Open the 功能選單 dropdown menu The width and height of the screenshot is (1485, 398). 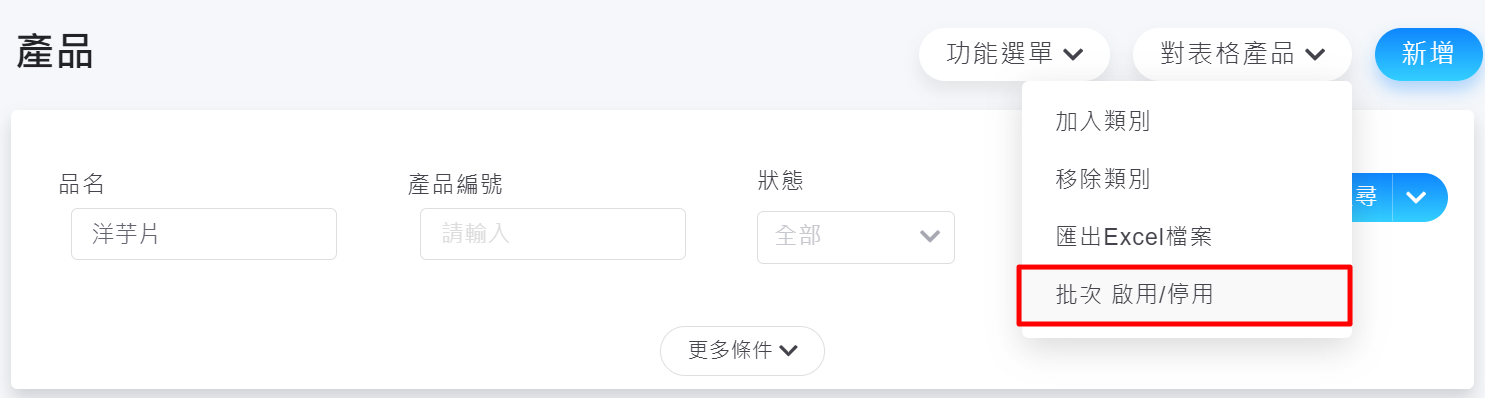[x=1014, y=54]
